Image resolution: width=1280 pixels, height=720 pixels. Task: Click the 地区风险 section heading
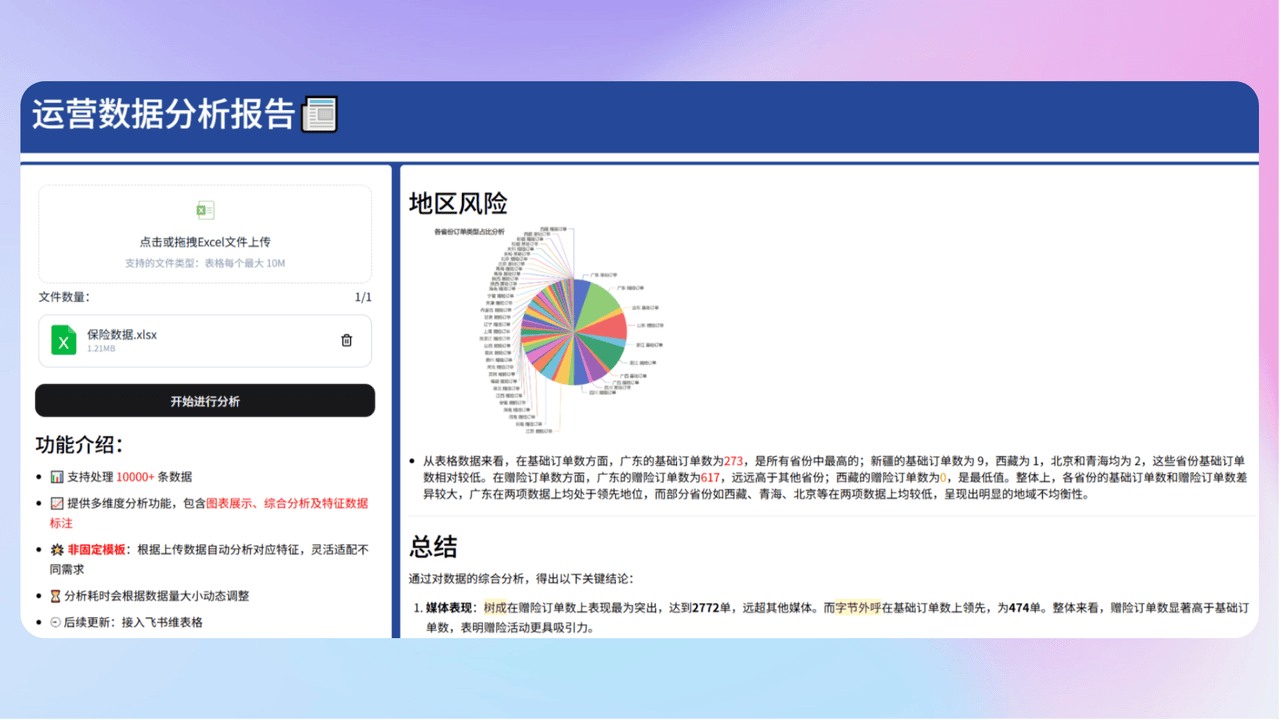(x=458, y=204)
